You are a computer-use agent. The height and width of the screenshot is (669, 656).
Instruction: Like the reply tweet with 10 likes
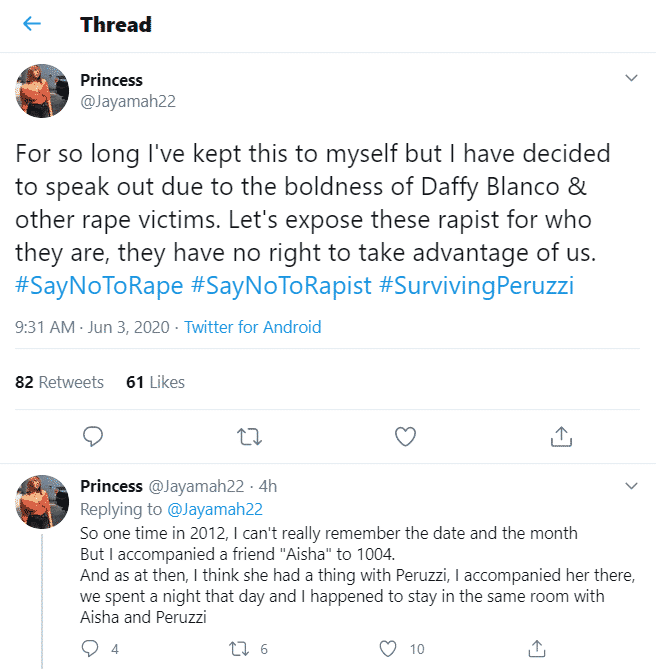386,648
